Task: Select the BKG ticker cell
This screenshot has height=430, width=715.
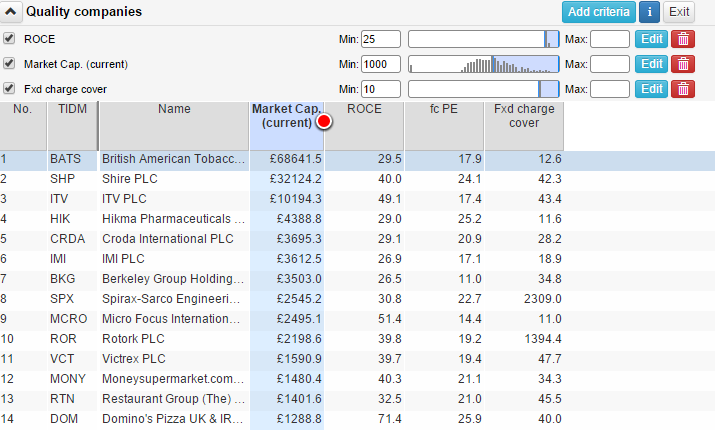Action: coord(62,279)
